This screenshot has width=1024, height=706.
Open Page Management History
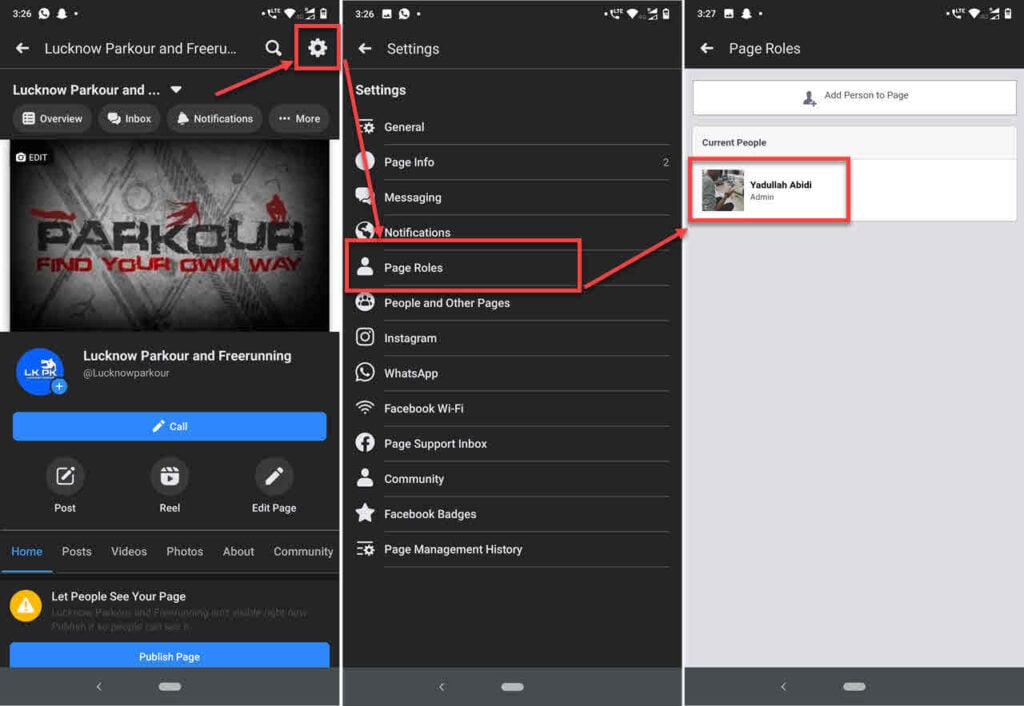[x=513, y=550]
